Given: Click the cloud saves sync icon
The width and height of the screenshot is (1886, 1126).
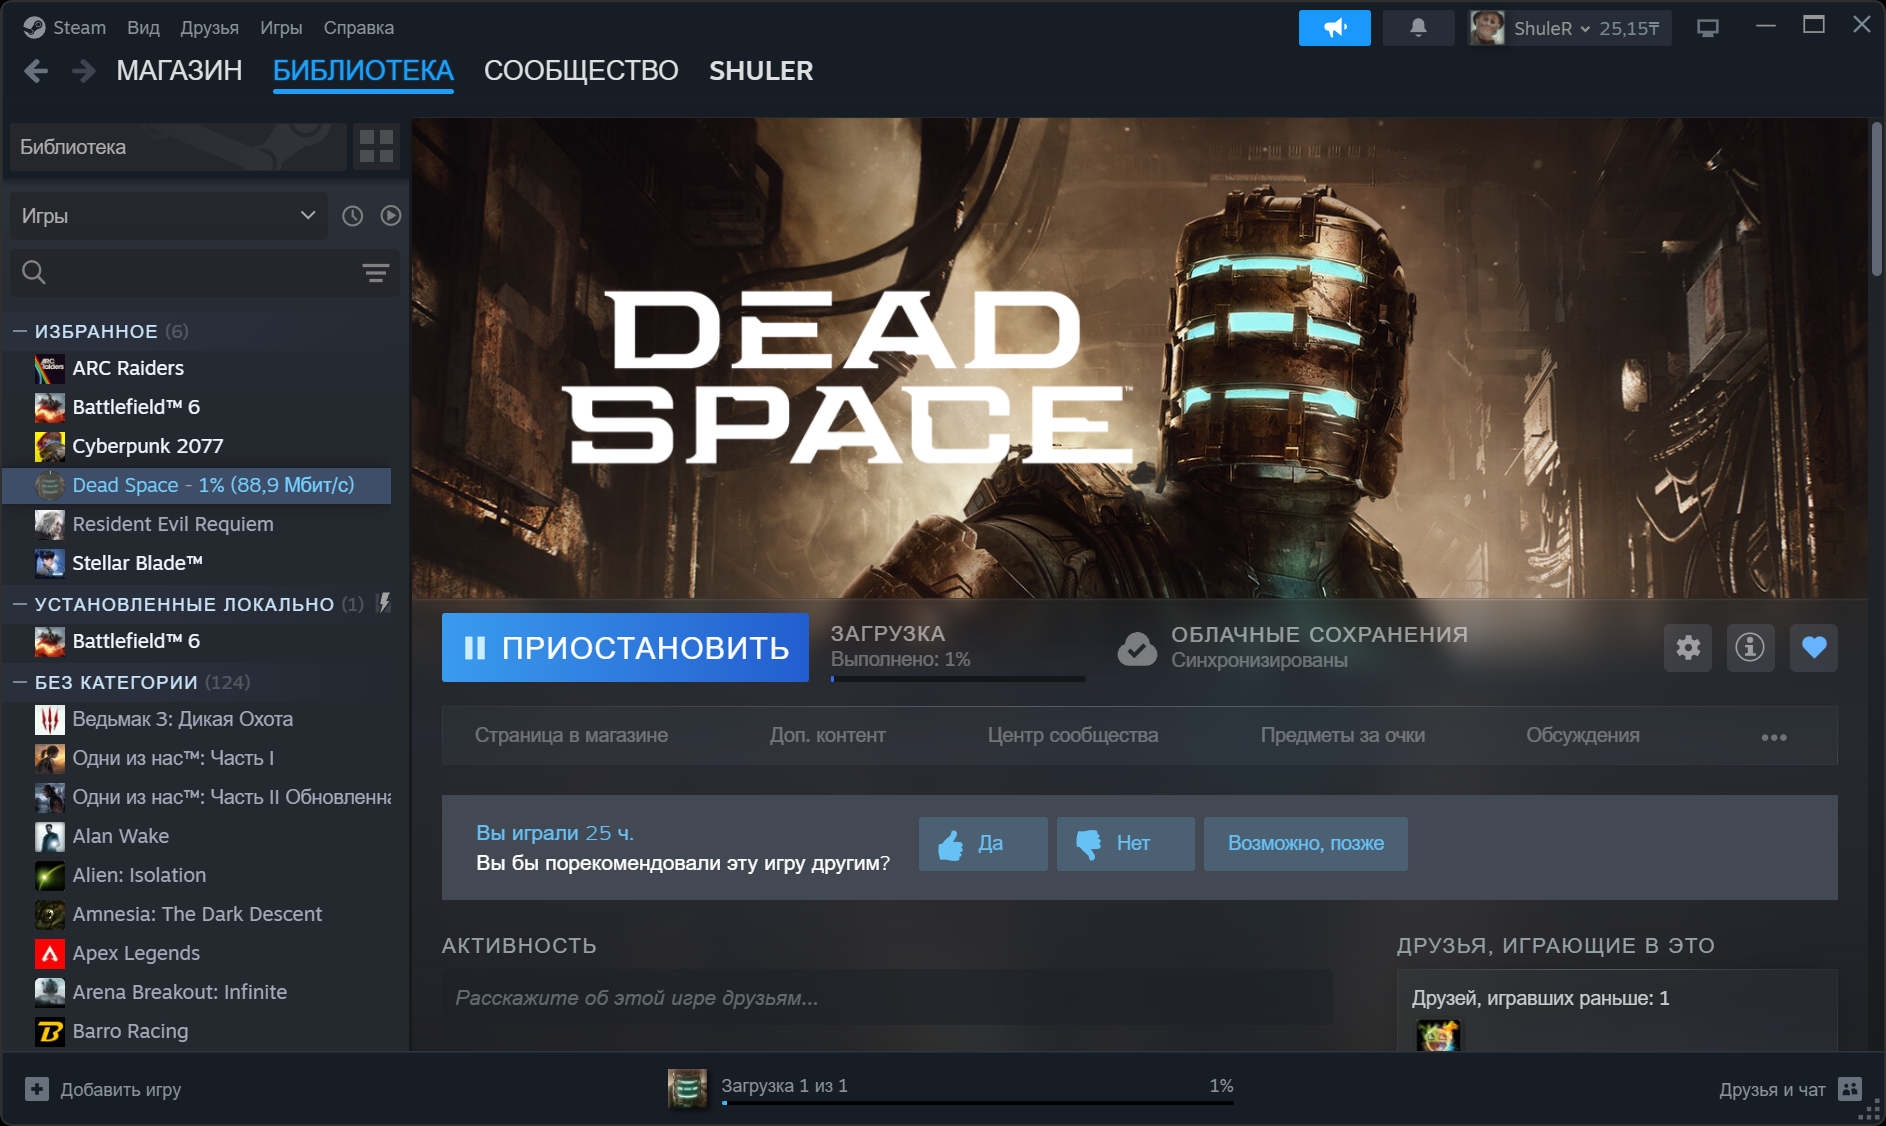Looking at the screenshot, I should [x=1137, y=648].
